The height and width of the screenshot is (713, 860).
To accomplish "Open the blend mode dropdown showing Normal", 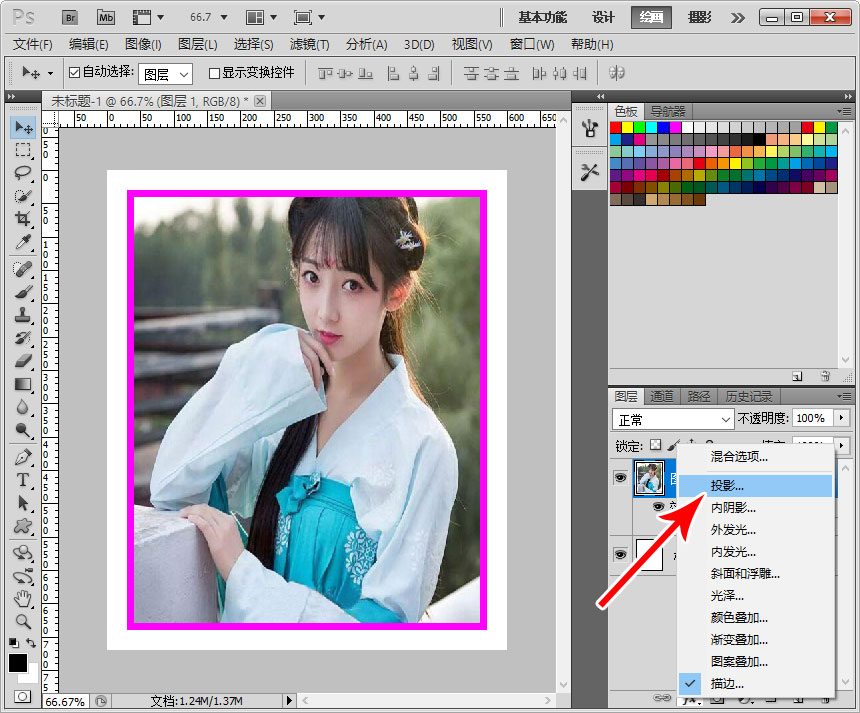I will tap(673, 420).
